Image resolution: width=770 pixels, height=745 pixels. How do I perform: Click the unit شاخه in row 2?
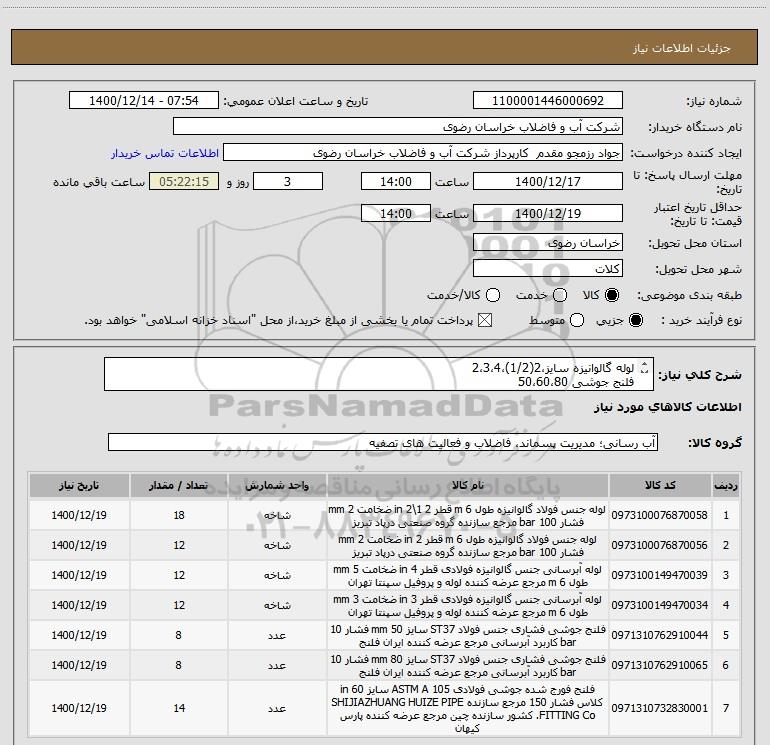point(277,545)
